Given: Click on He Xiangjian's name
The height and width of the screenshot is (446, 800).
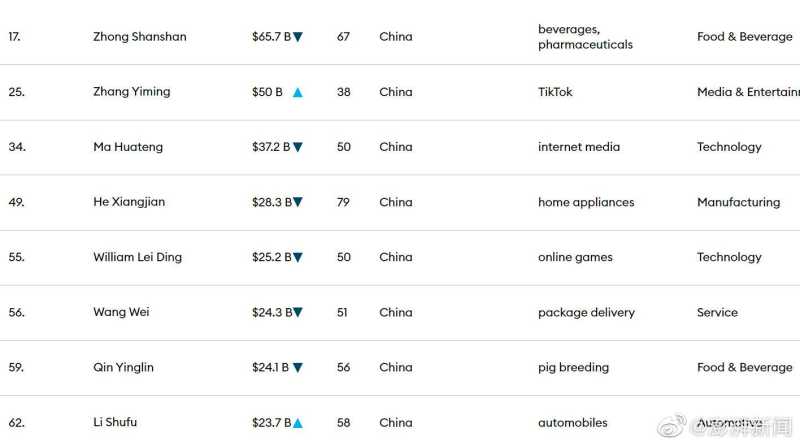Looking at the screenshot, I should click(x=129, y=202).
